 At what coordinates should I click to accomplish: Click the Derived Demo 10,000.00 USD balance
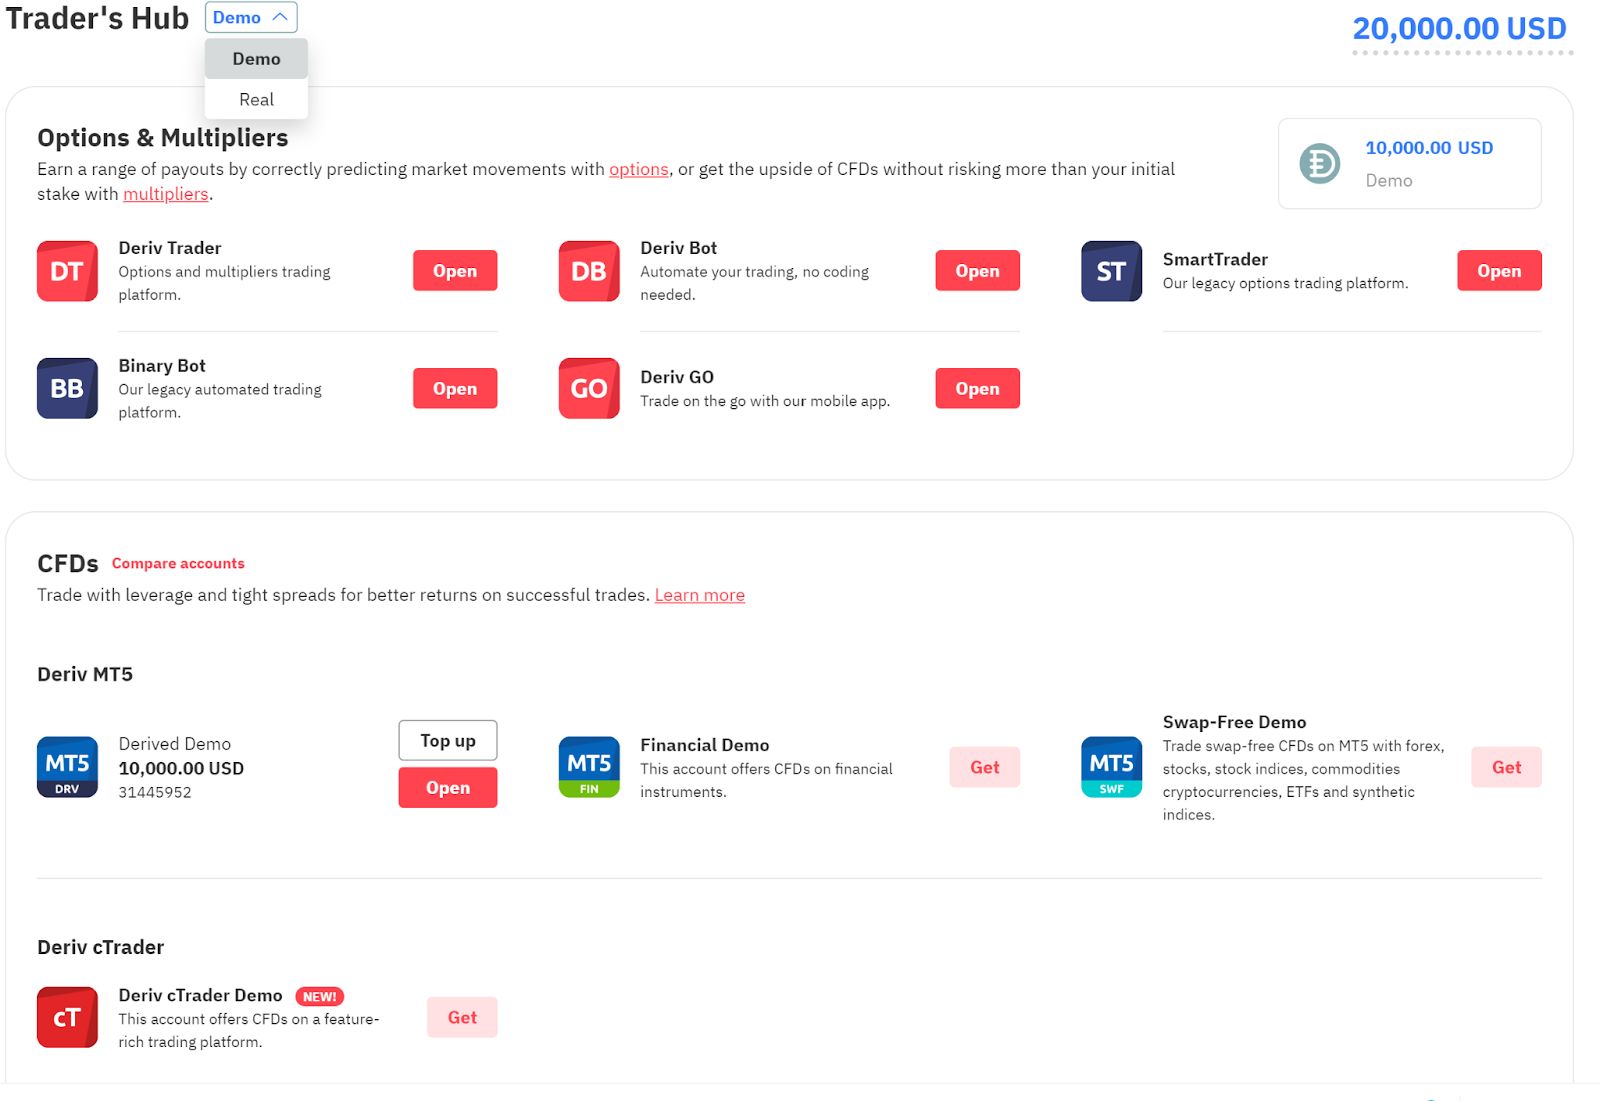pos(181,768)
